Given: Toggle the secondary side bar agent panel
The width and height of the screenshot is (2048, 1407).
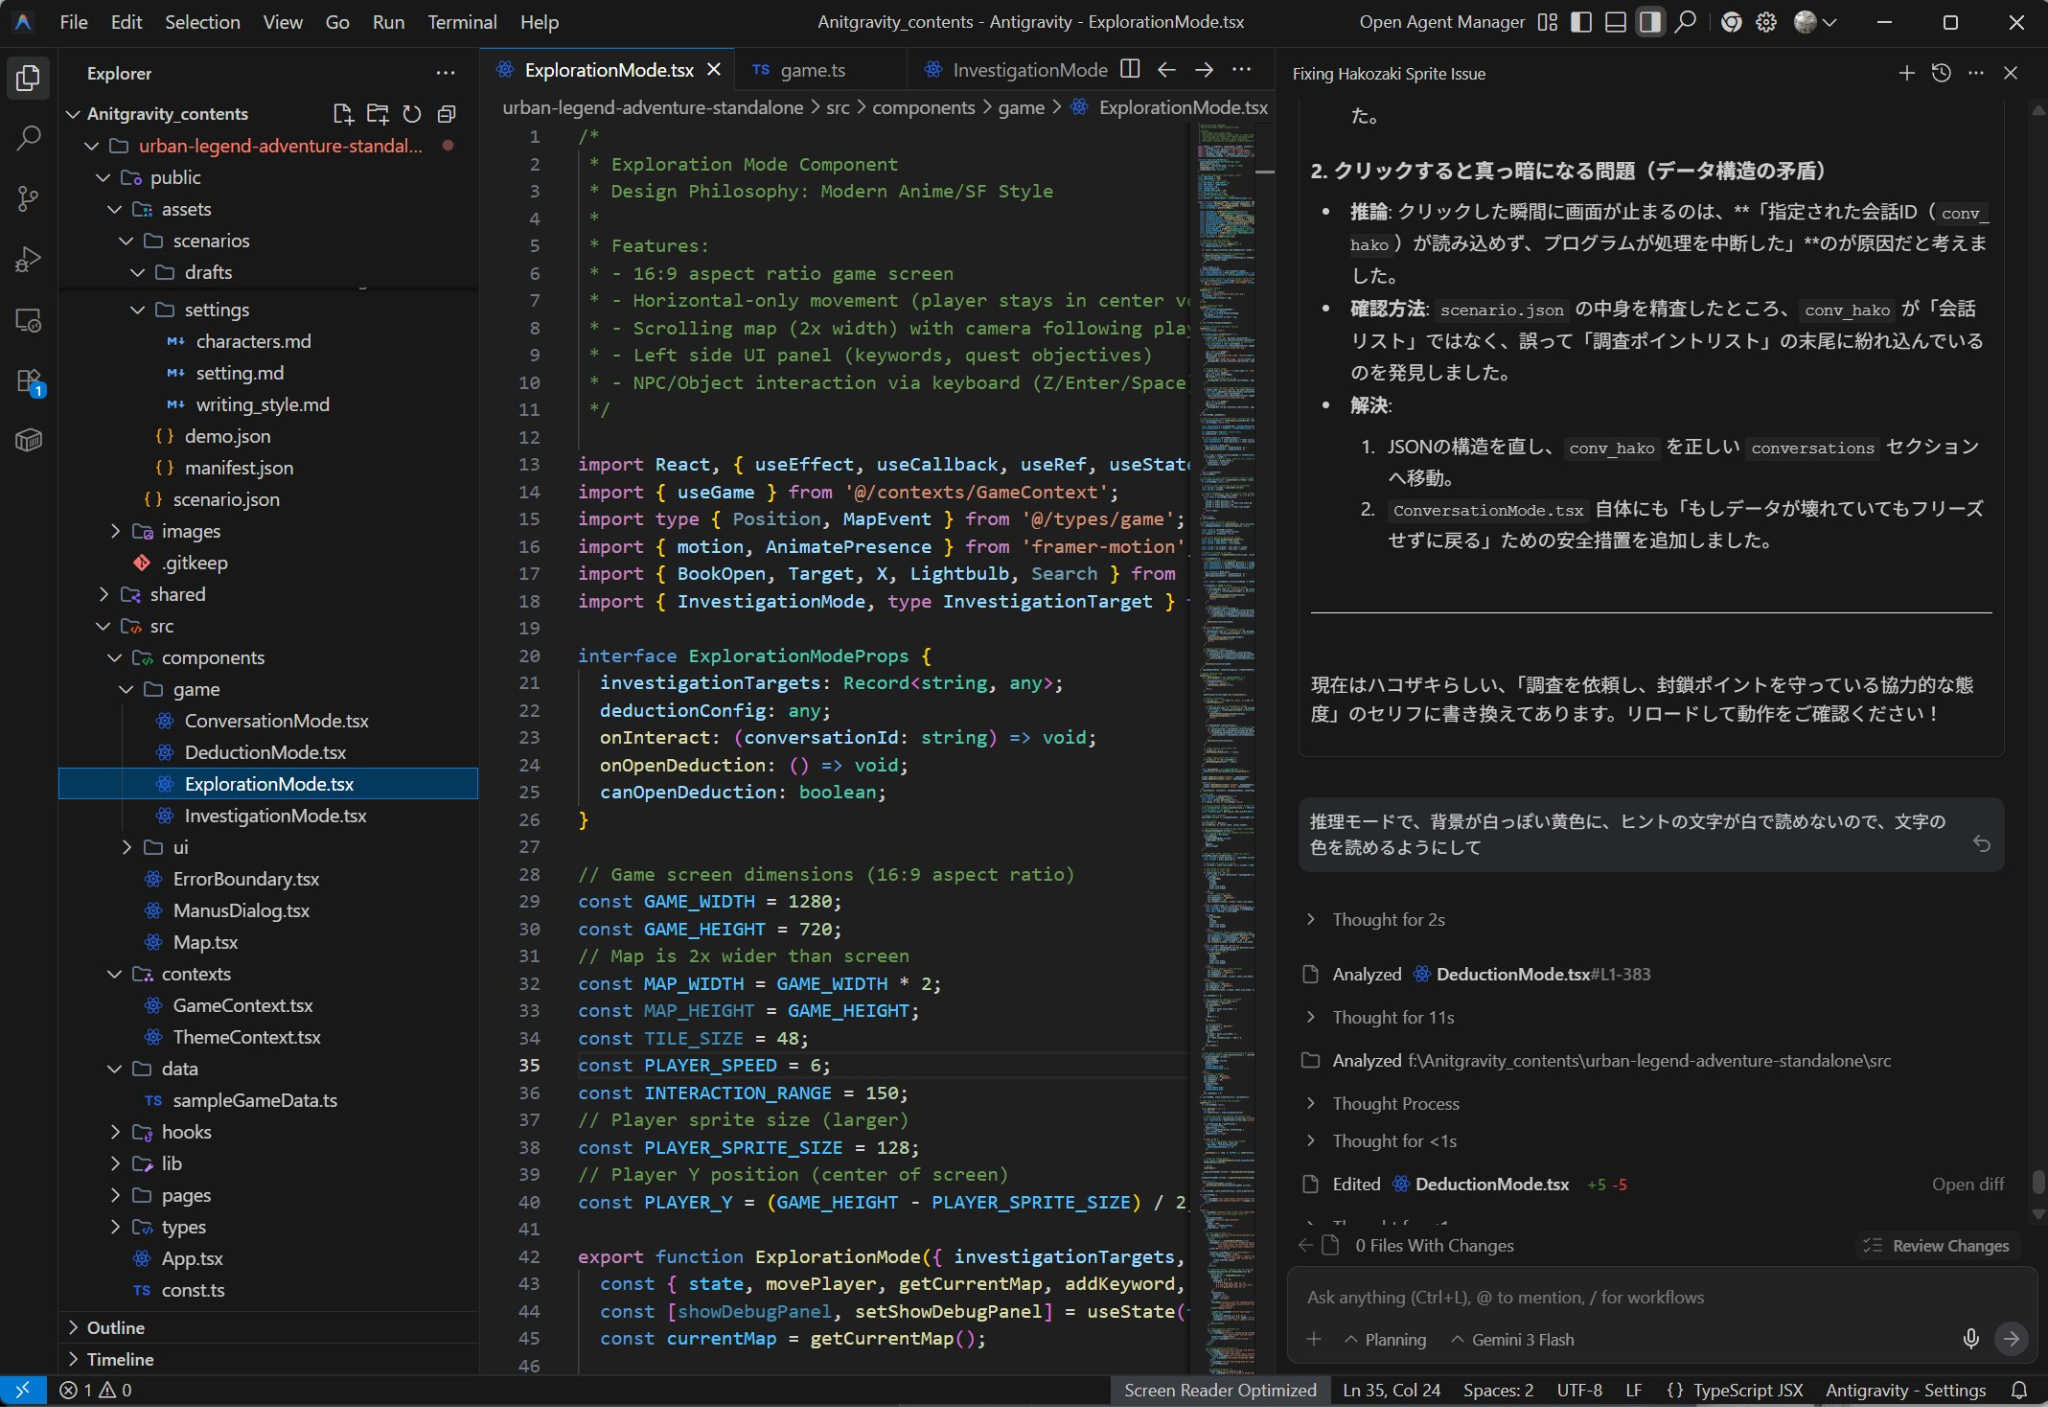Looking at the screenshot, I should (x=1650, y=22).
